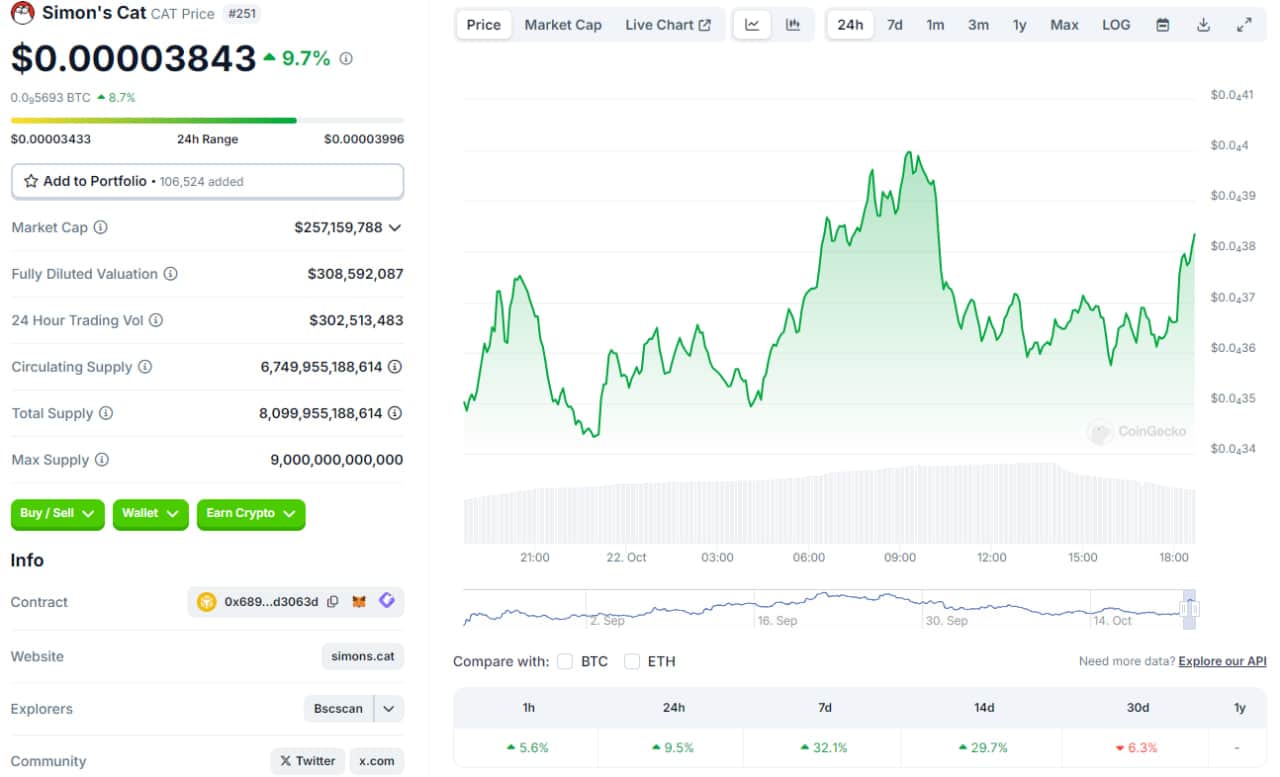Screen dimensions: 1280x777
Task: Select the 7d time range
Action: click(x=895, y=25)
